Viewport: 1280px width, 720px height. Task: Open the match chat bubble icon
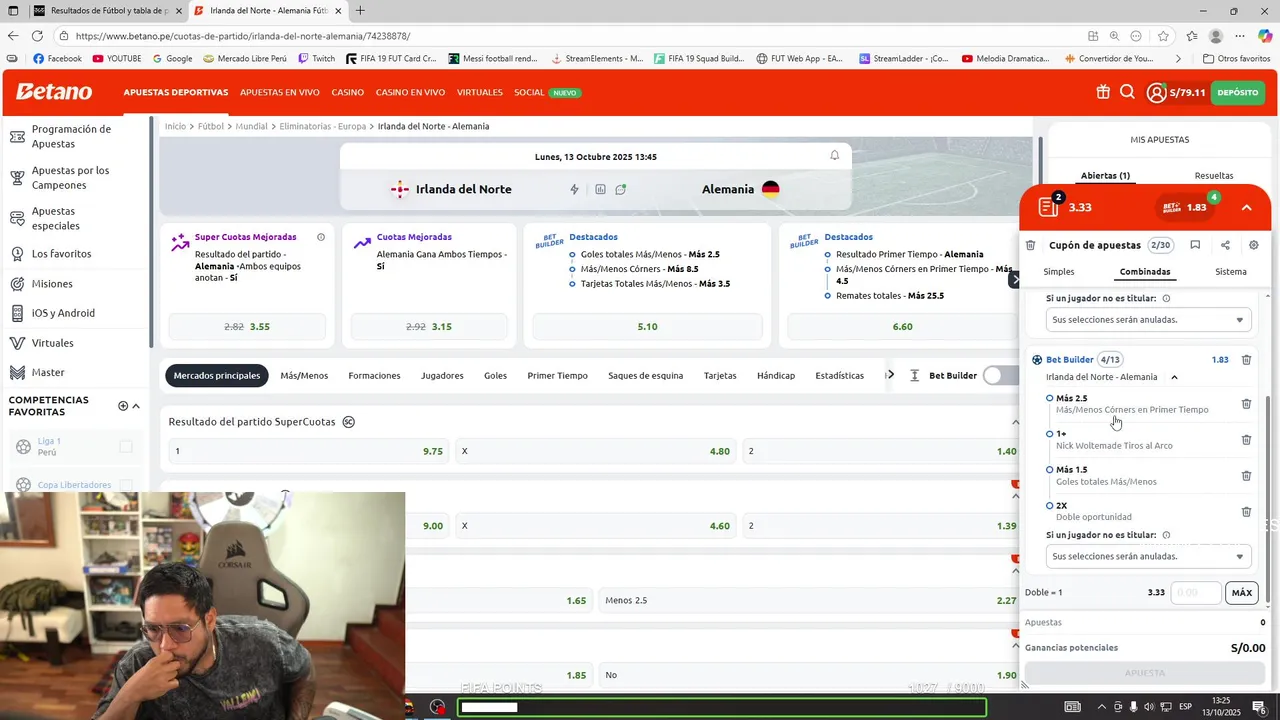[x=621, y=189]
